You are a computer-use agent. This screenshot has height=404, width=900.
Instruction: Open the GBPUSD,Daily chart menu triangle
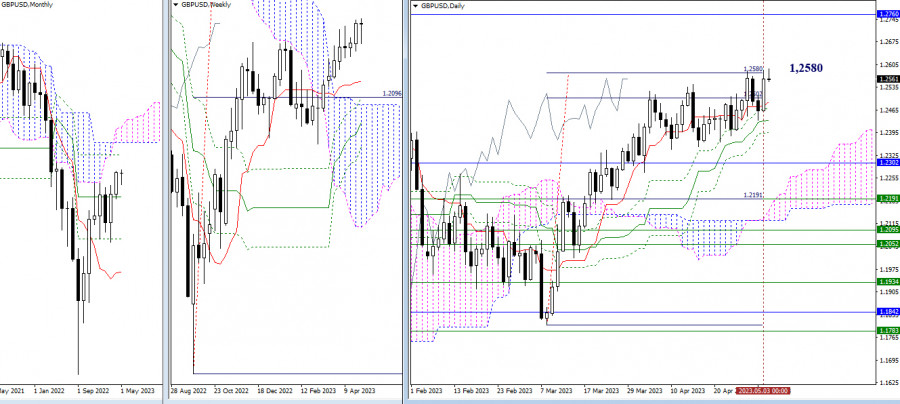pyautogui.click(x=416, y=5)
